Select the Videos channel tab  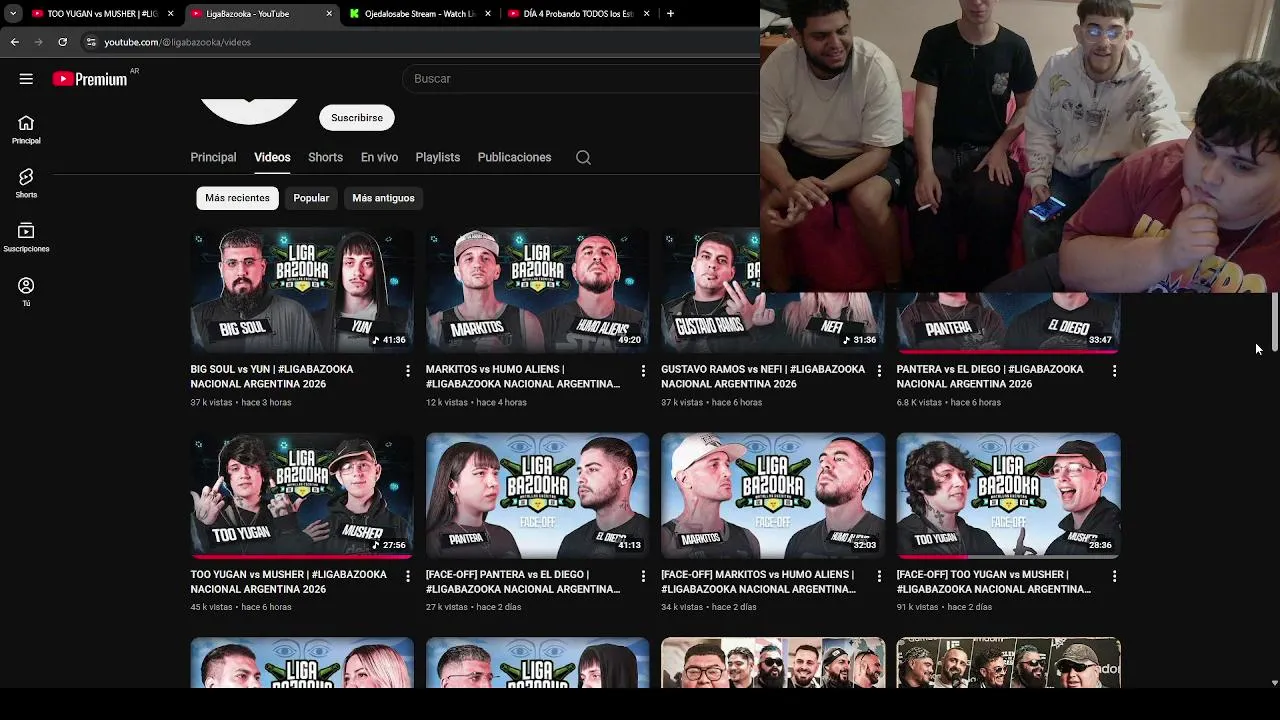point(272,157)
